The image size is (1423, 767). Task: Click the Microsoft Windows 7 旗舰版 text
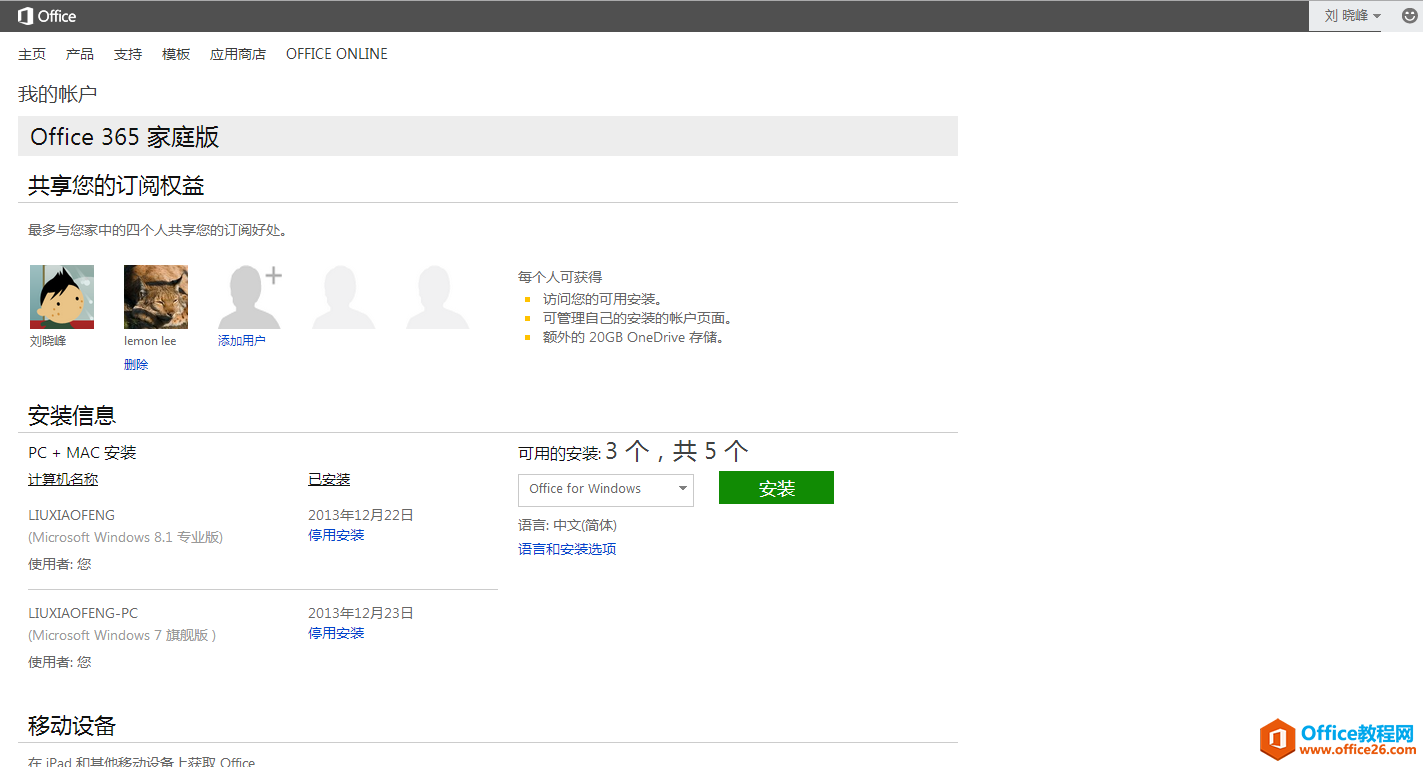pyautogui.click(x=122, y=635)
